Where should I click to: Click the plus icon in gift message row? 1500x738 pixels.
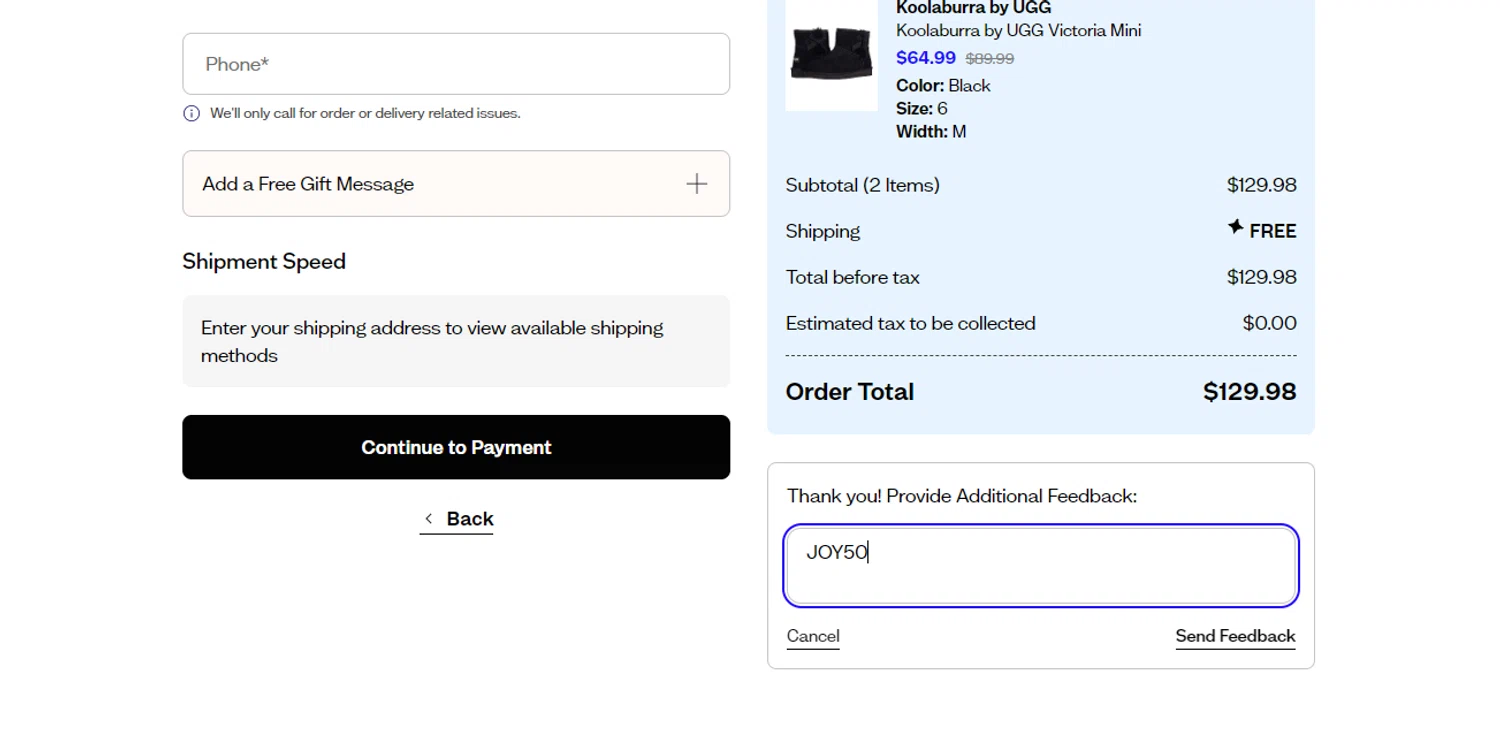point(696,184)
